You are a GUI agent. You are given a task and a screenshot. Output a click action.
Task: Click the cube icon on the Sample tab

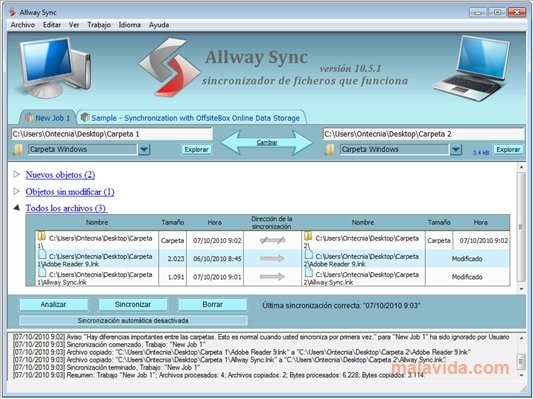(x=85, y=117)
